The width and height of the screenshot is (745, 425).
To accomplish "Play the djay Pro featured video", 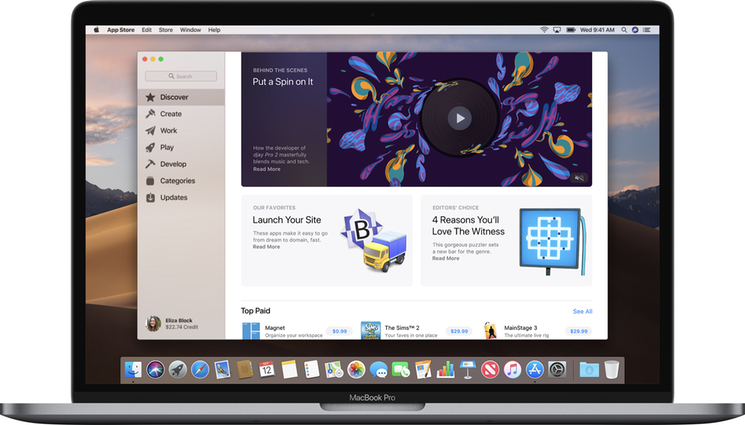I will click(x=459, y=118).
